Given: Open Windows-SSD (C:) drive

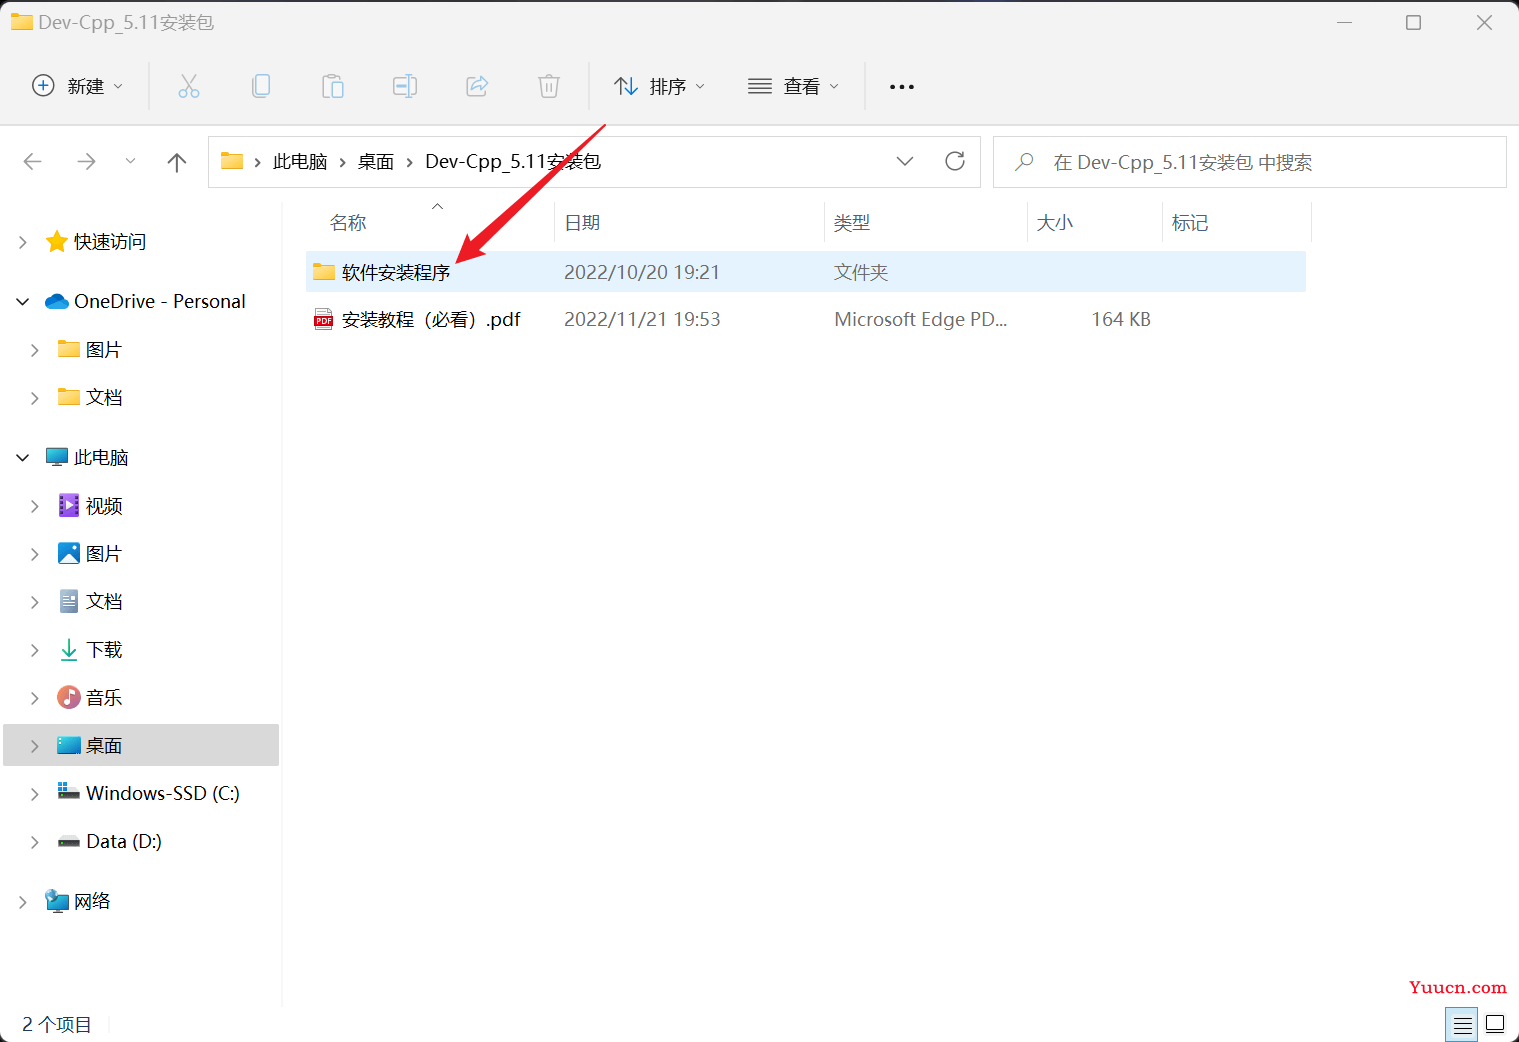Looking at the screenshot, I should [x=163, y=794].
